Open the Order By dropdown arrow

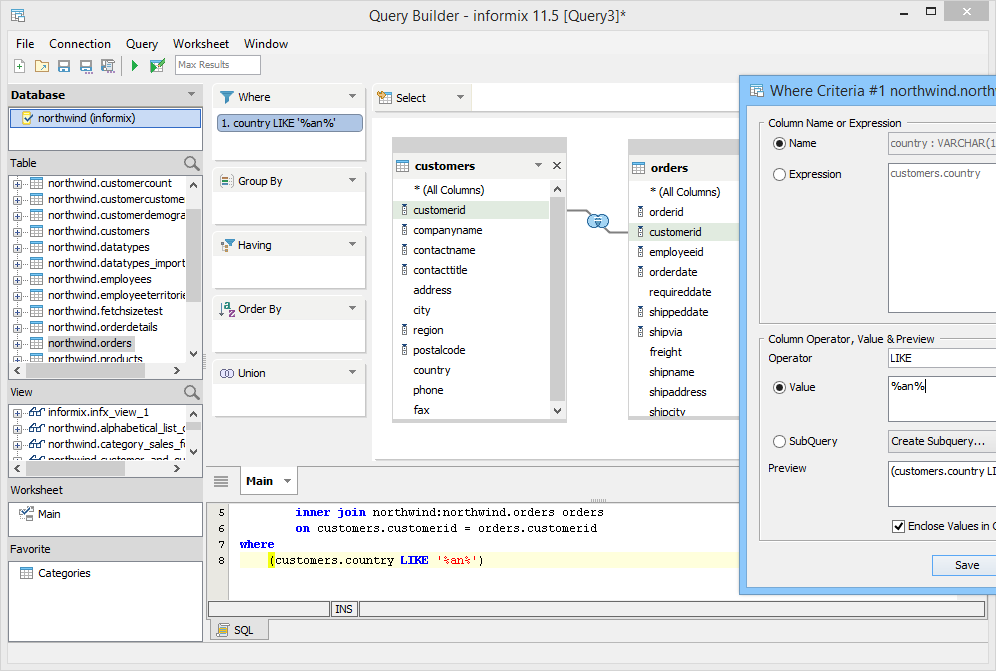pyautogui.click(x=352, y=309)
